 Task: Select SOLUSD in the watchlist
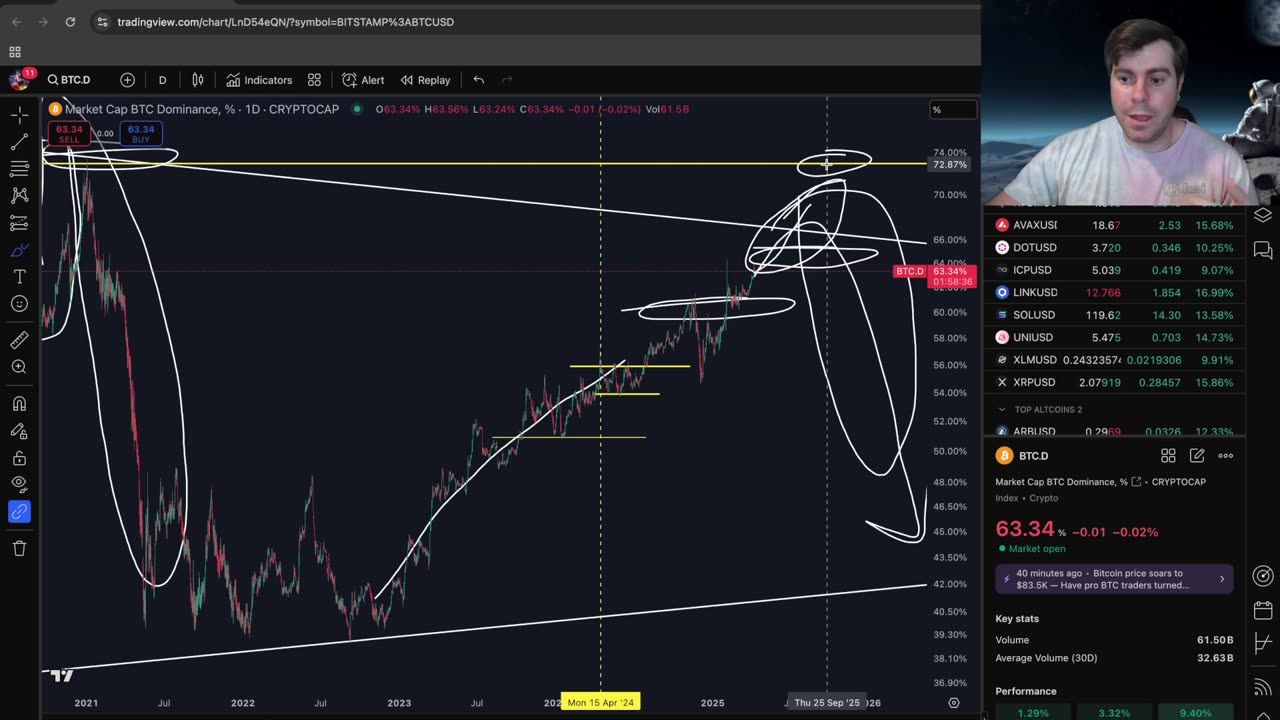1115,315
